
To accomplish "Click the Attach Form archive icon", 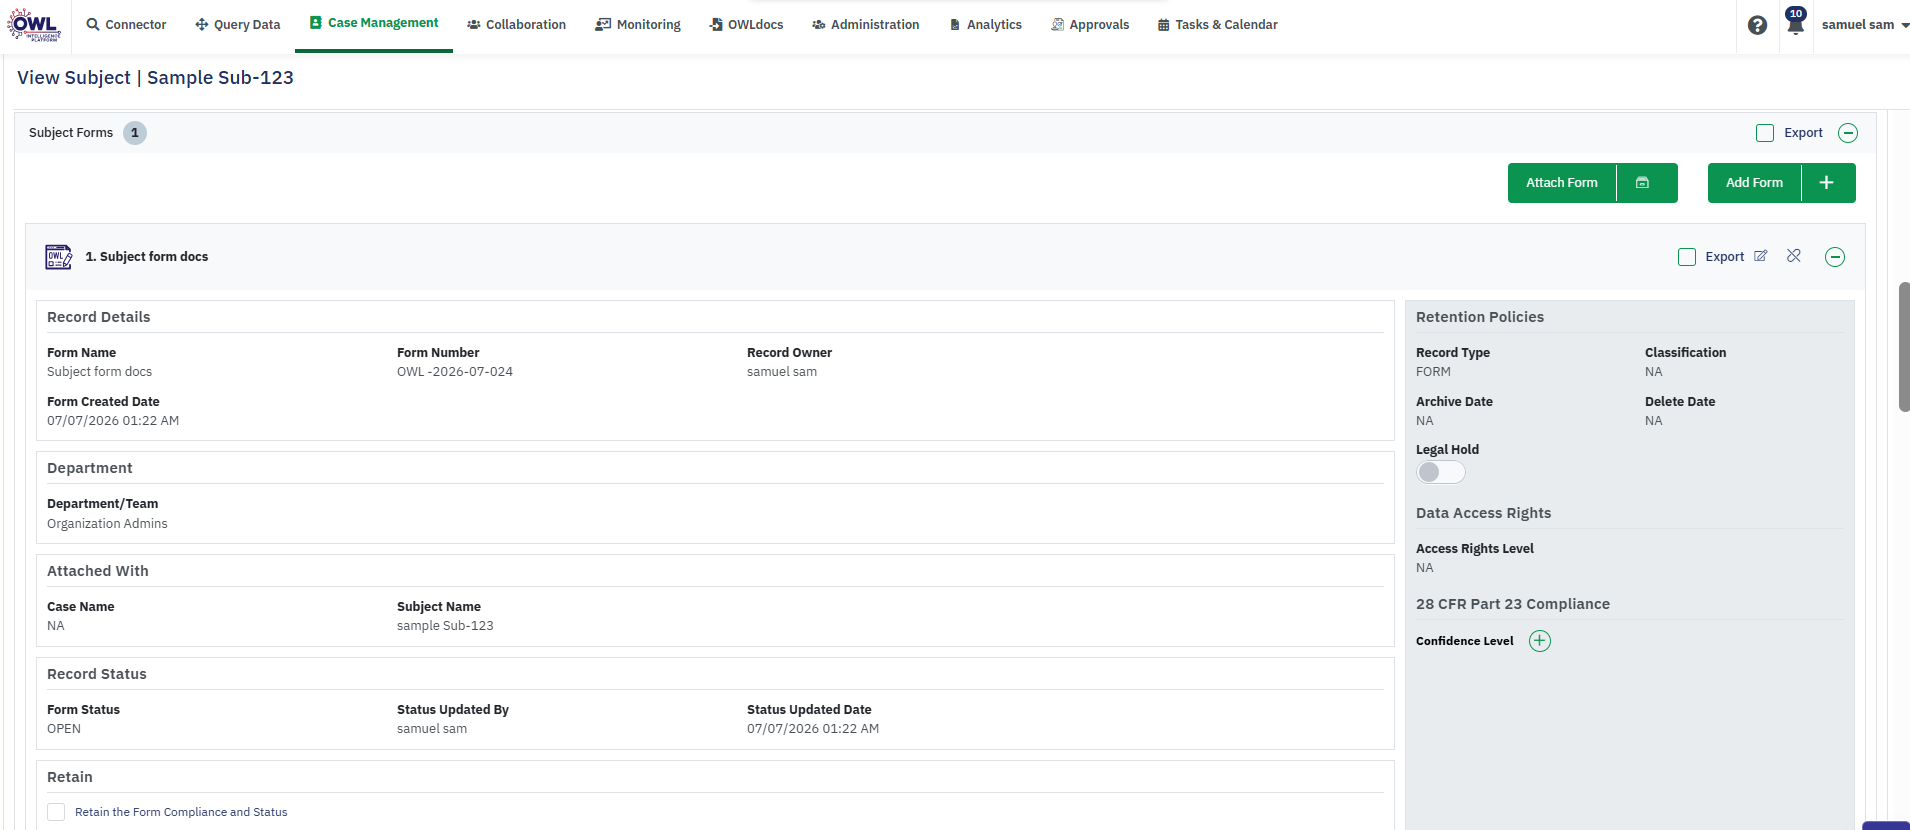I will pos(1642,183).
